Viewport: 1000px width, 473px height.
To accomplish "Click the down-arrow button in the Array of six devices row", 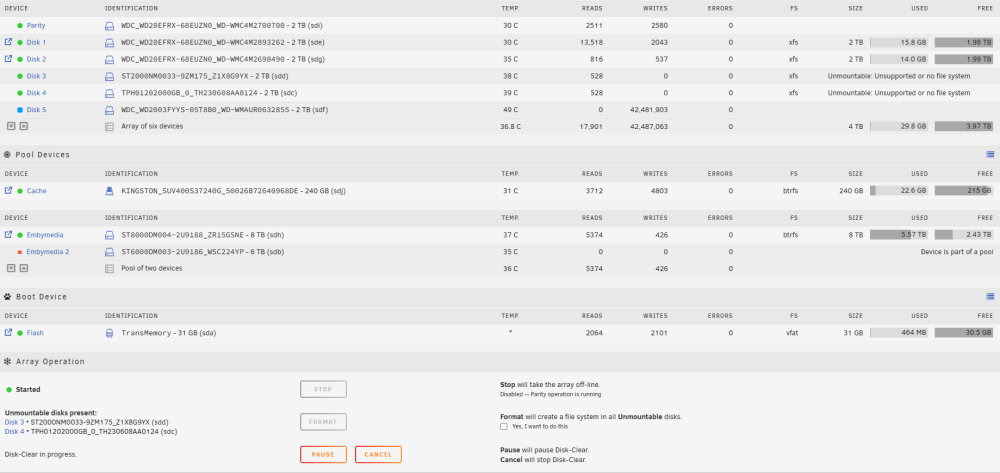I will [11, 126].
